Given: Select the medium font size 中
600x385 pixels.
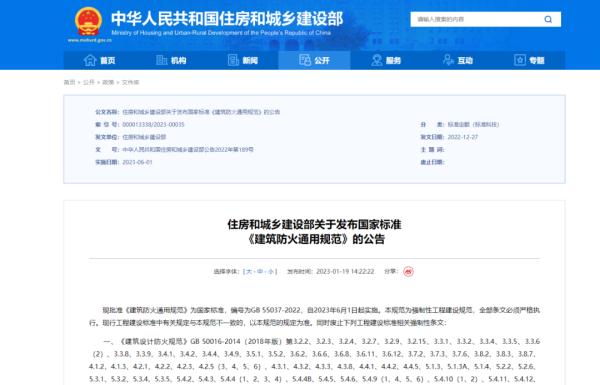Looking at the screenshot, I should tap(260, 271).
